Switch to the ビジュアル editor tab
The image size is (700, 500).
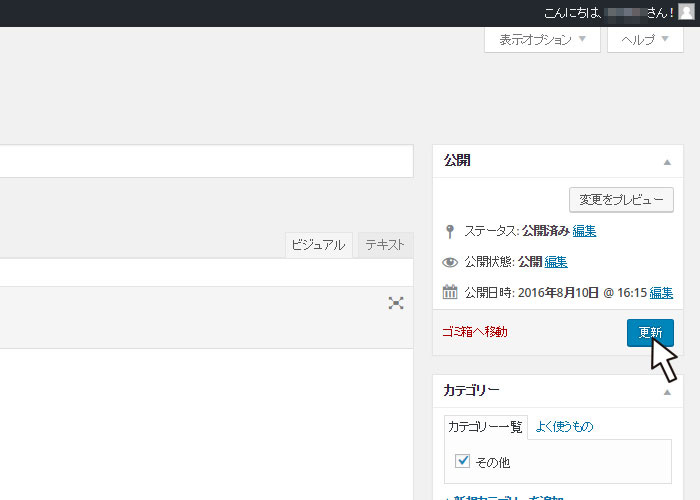[318, 245]
